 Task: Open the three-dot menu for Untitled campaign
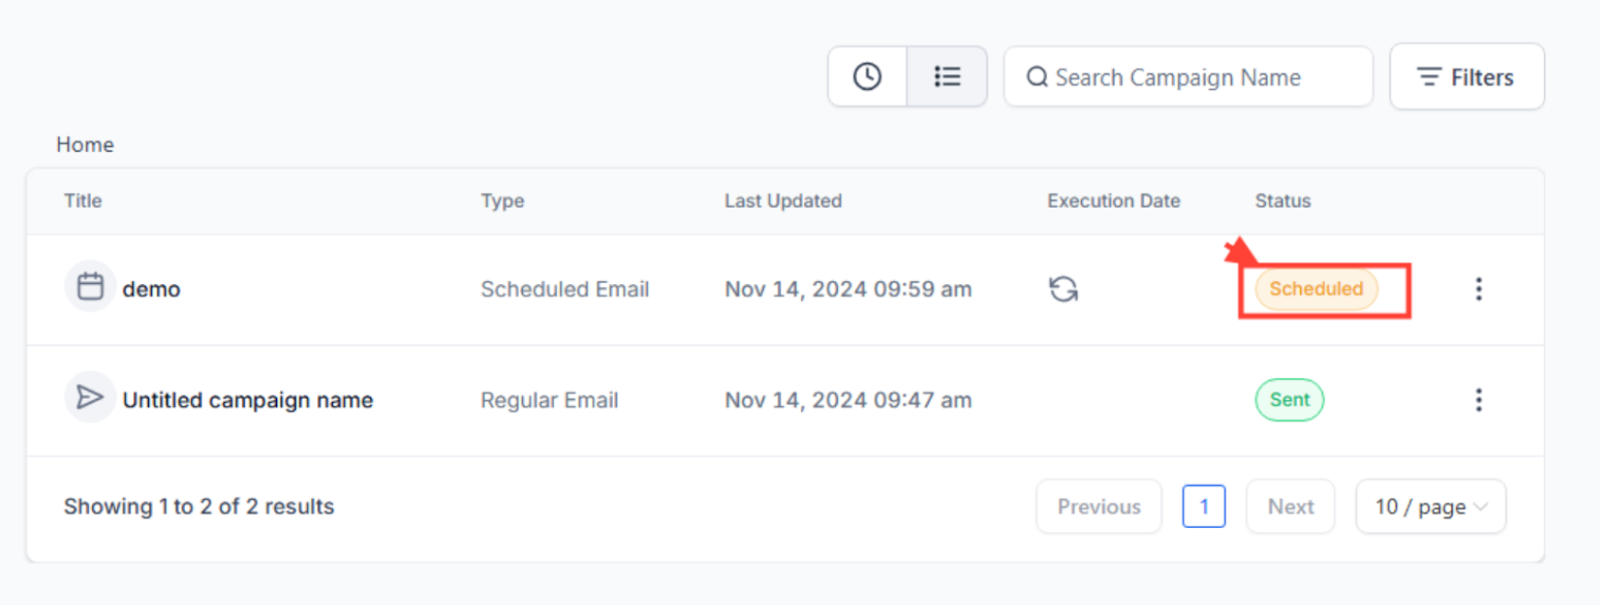click(1478, 400)
